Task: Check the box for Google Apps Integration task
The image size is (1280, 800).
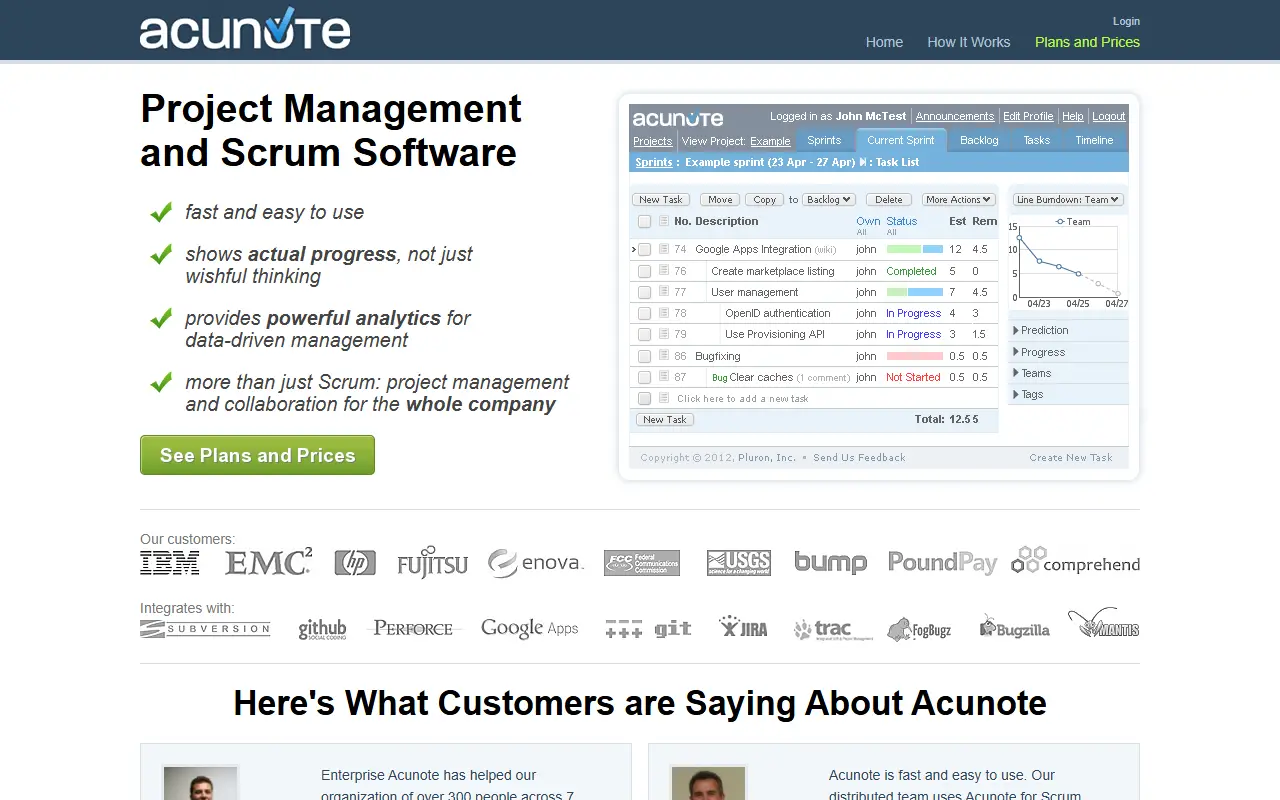Action: click(645, 250)
